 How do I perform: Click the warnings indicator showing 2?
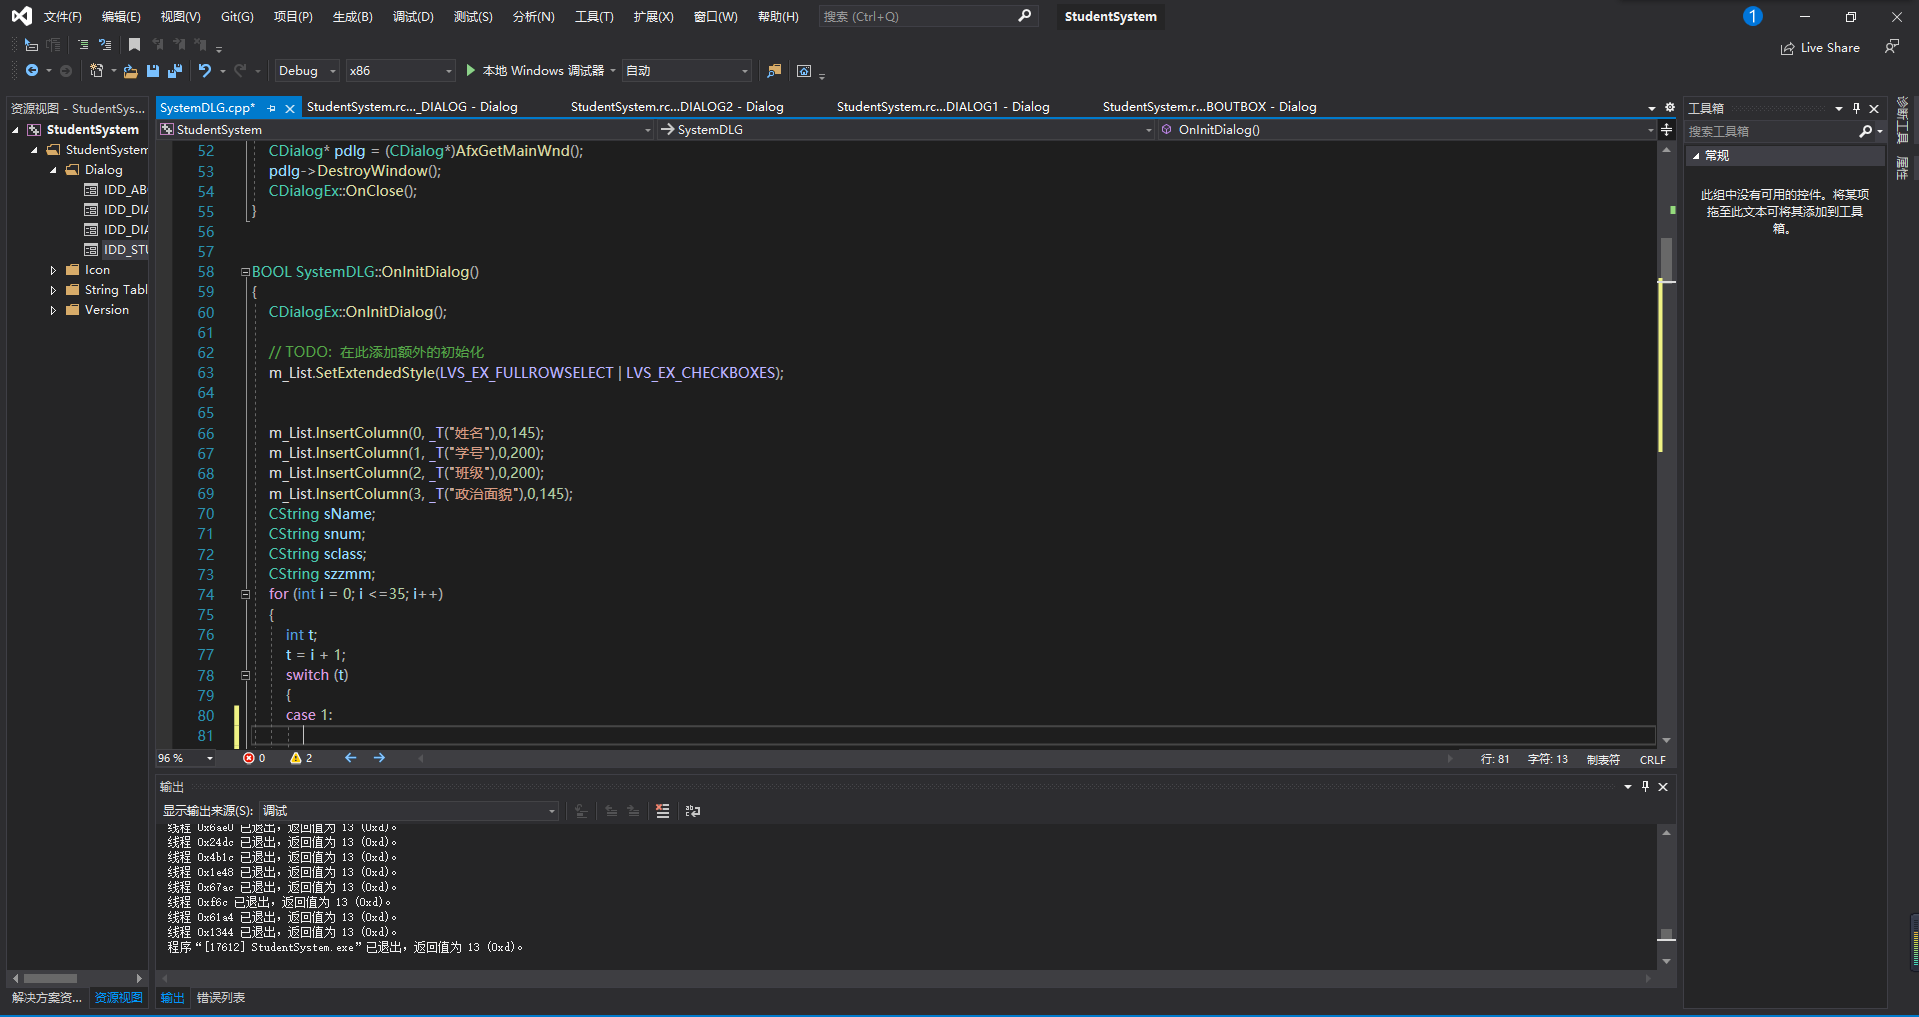(301, 759)
